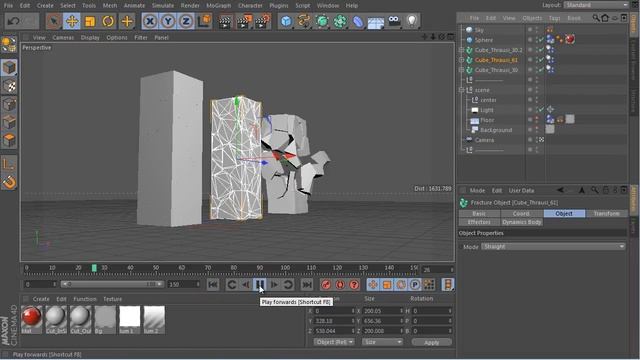Click the Floor environment object icon
The image size is (640, 360).
pos(376,22)
